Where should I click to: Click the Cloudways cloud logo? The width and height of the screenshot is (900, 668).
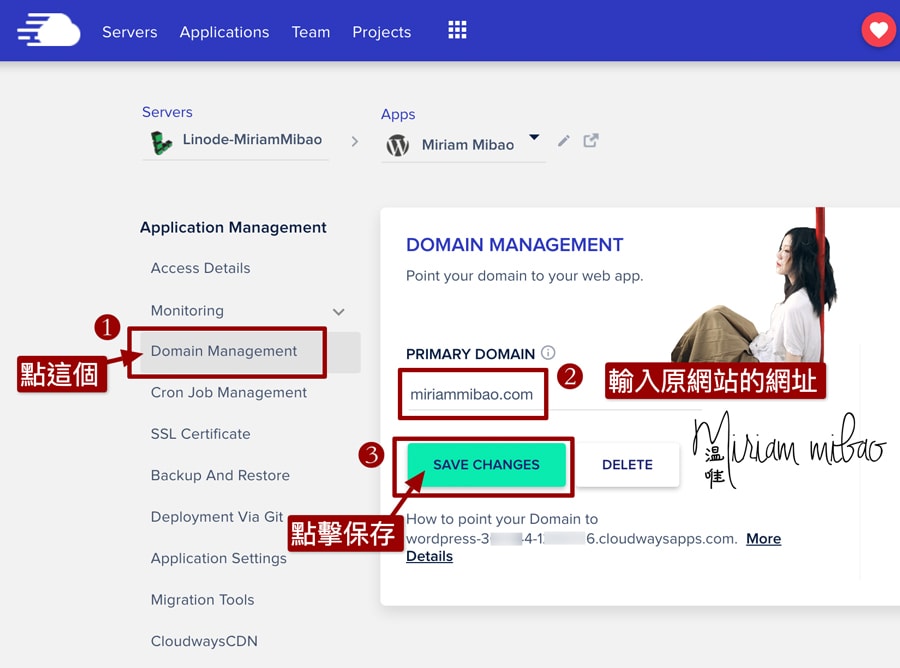point(49,30)
